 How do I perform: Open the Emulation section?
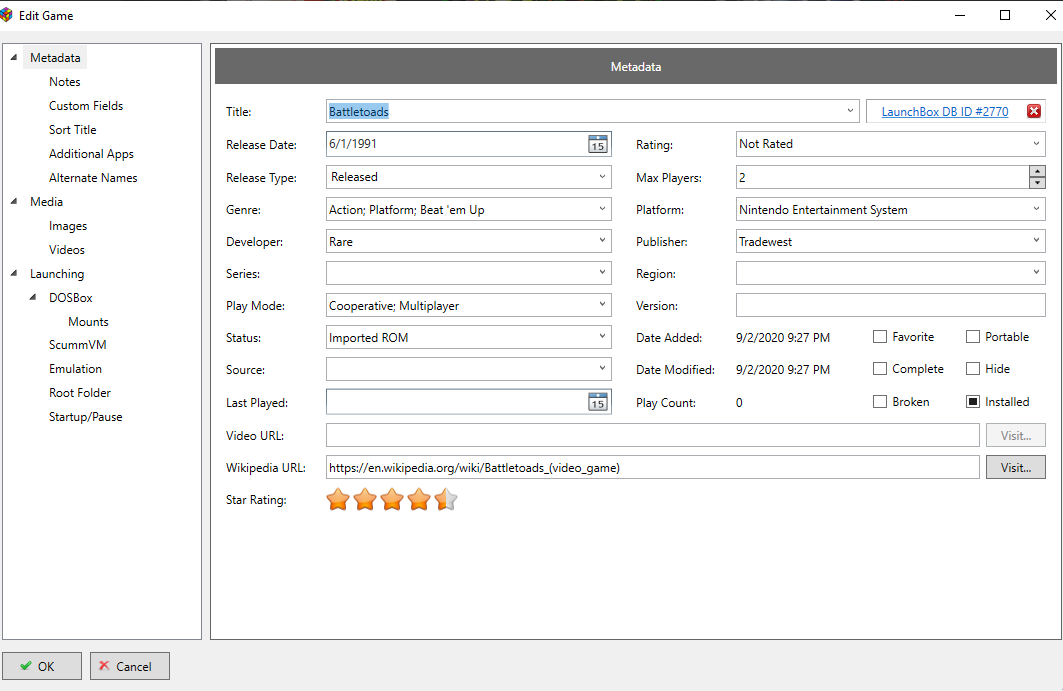[75, 369]
